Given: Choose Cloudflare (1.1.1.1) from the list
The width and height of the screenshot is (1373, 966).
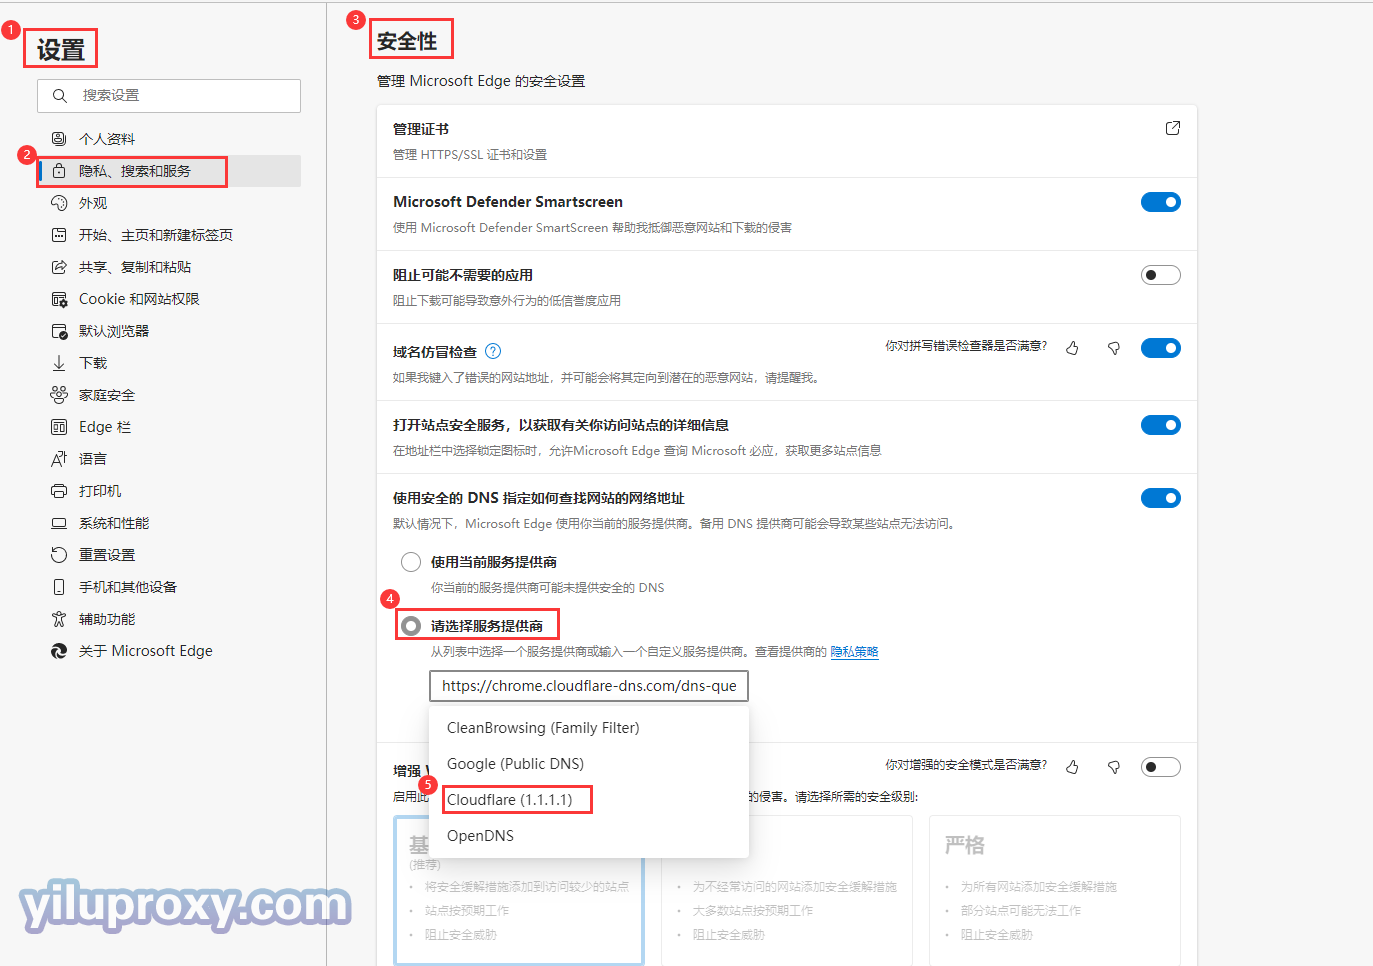Looking at the screenshot, I should [589, 800].
